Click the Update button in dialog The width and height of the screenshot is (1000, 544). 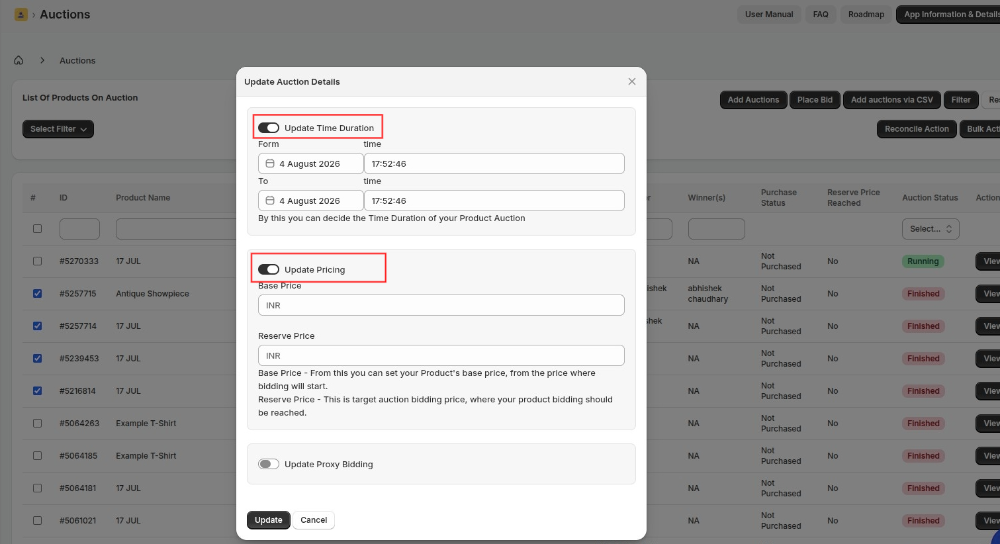point(268,520)
